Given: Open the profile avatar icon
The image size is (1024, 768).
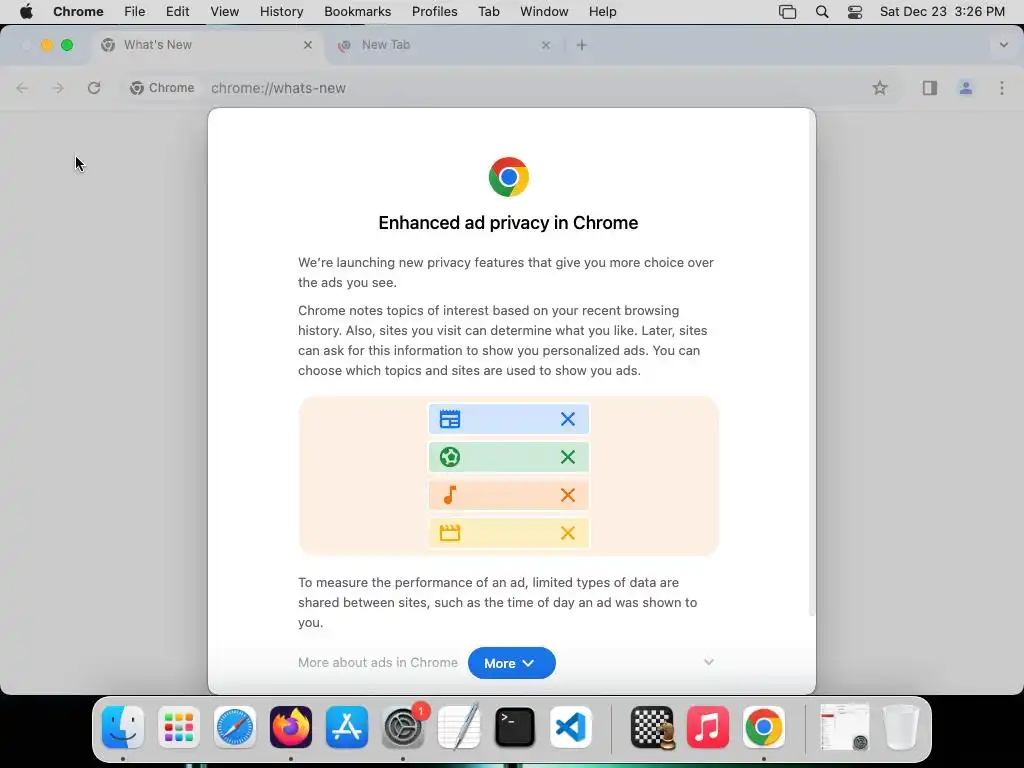Looking at the screenshot, I should (965, 88).
